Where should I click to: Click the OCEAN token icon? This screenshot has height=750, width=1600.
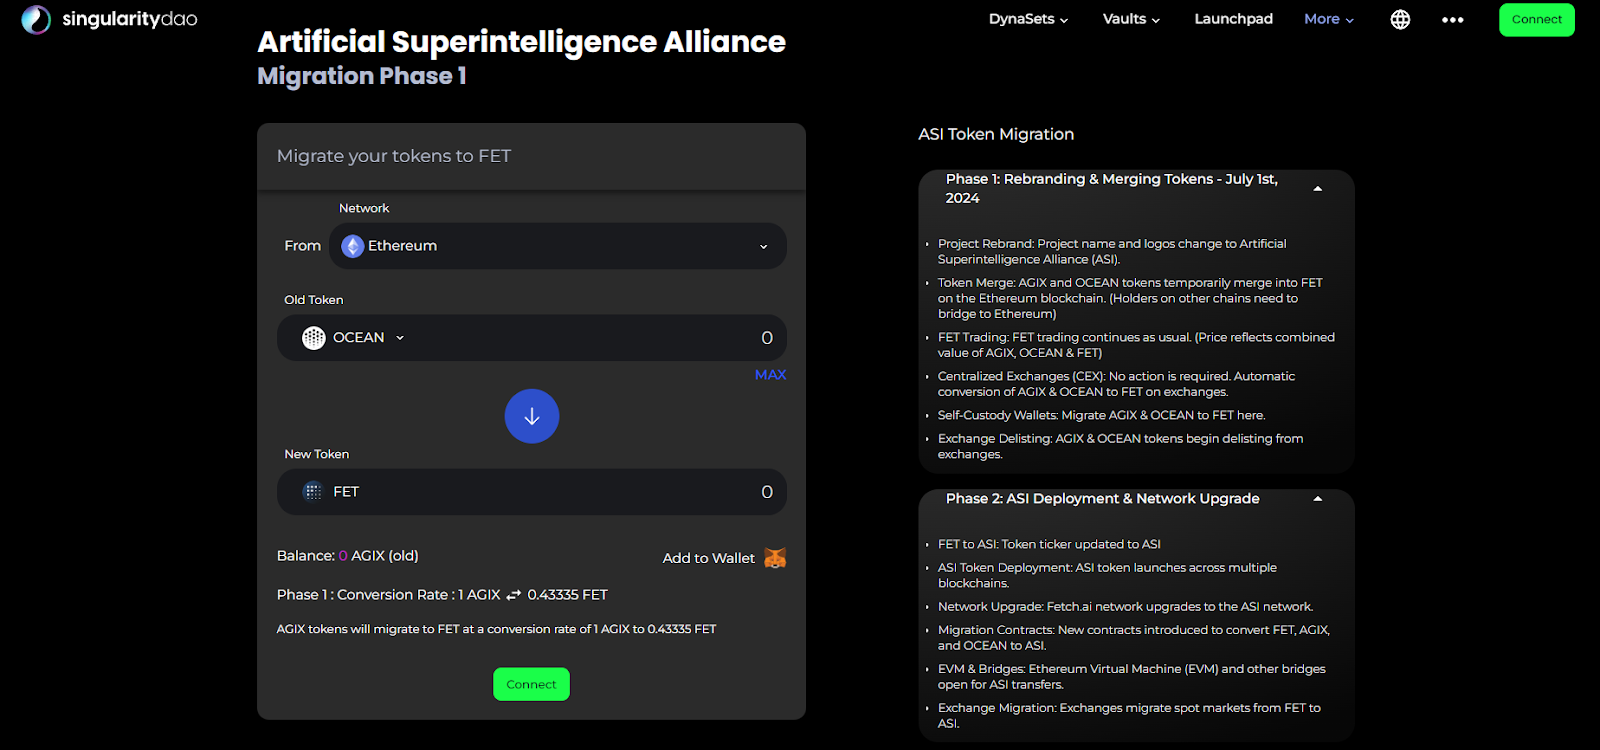click(314, 338)
